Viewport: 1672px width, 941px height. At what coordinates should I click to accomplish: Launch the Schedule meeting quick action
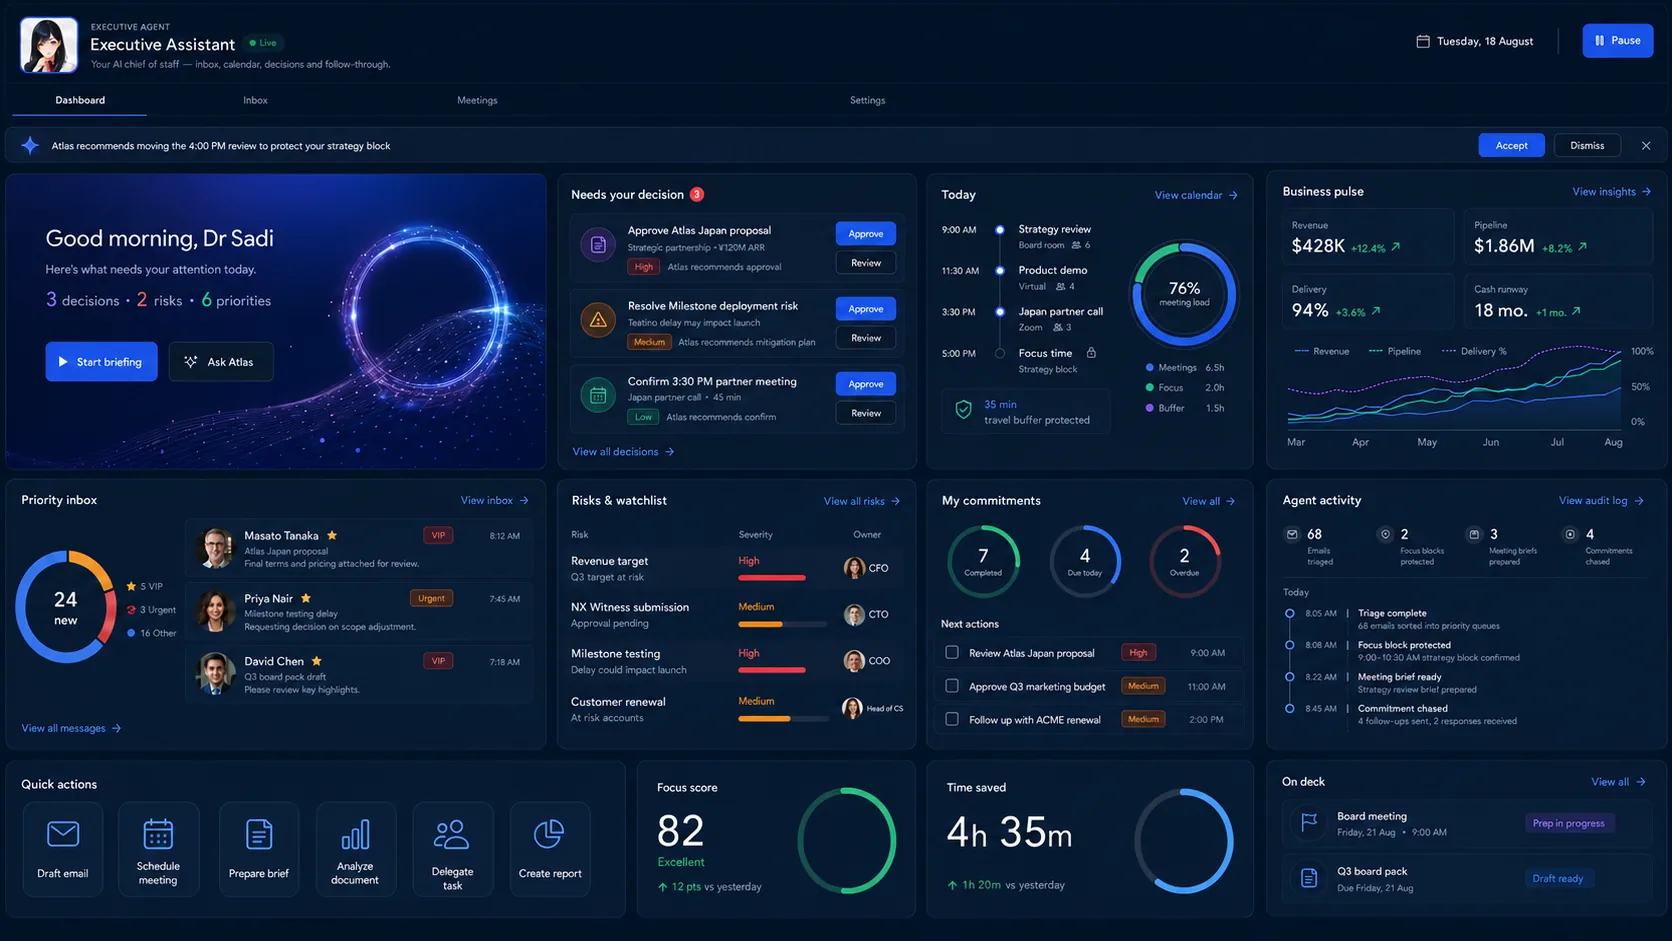[x=158, y=849]
